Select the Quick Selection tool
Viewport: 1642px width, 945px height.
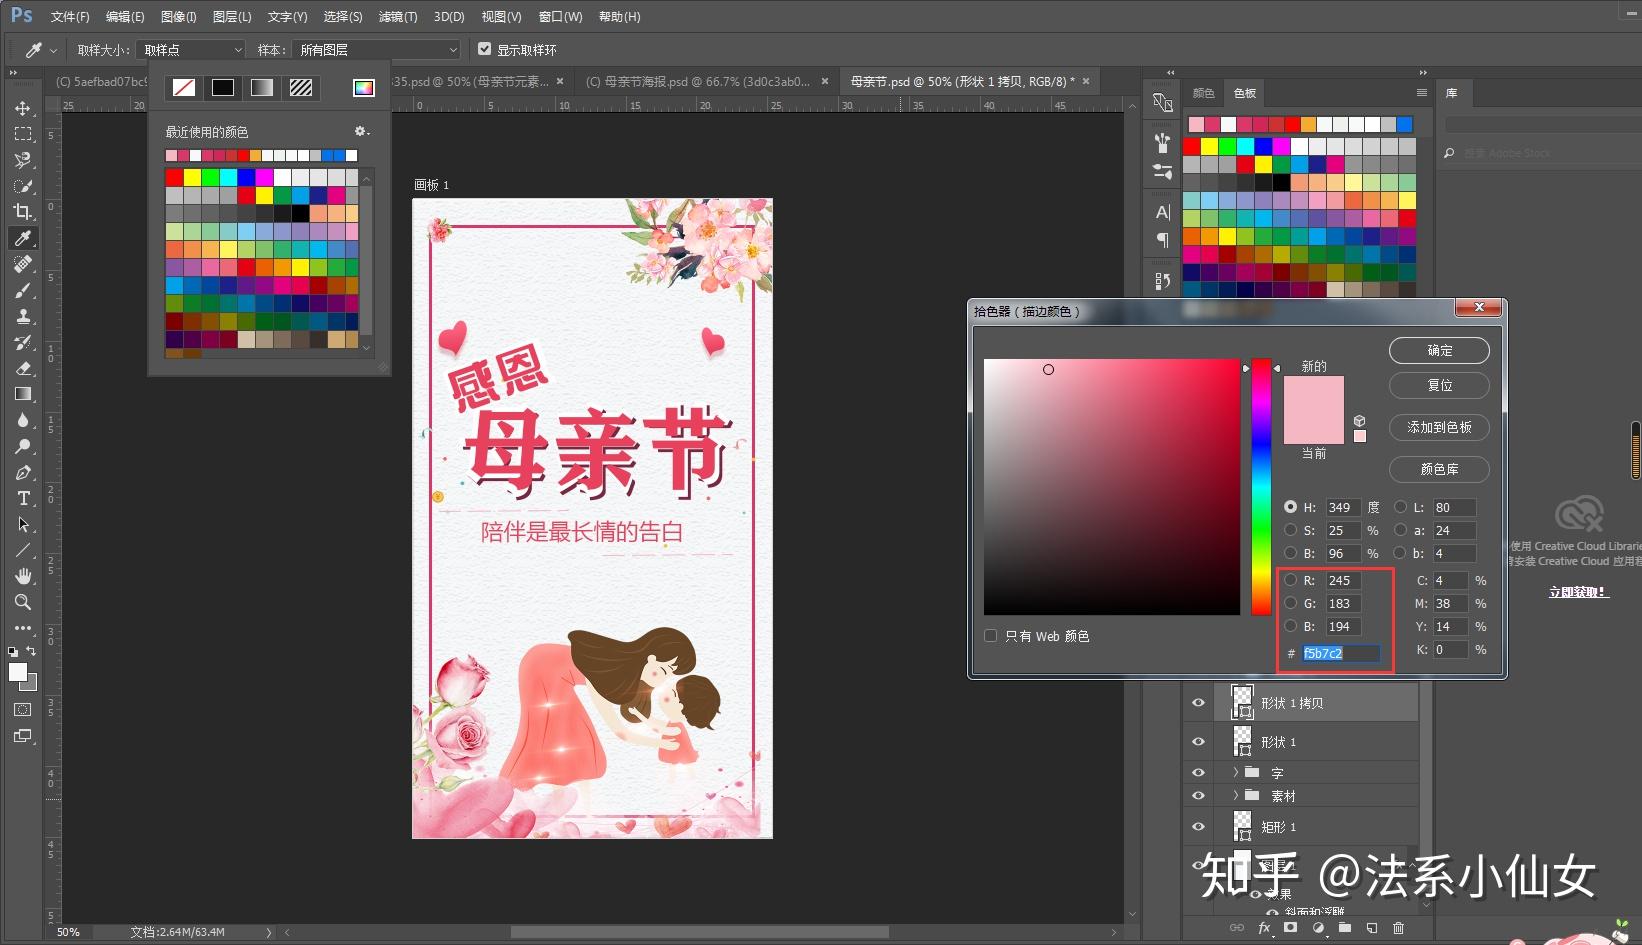point(23,186)
